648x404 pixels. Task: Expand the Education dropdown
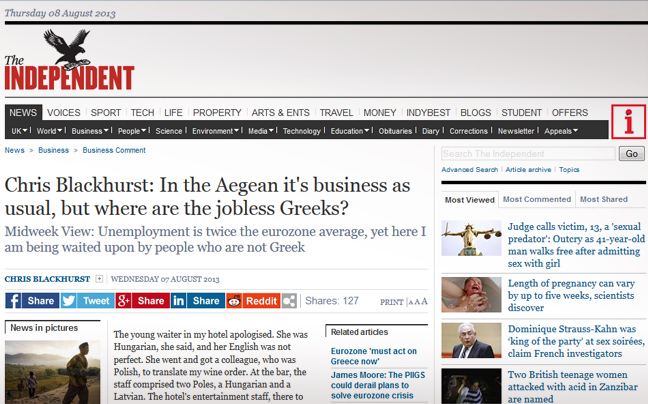pos(350,131)
